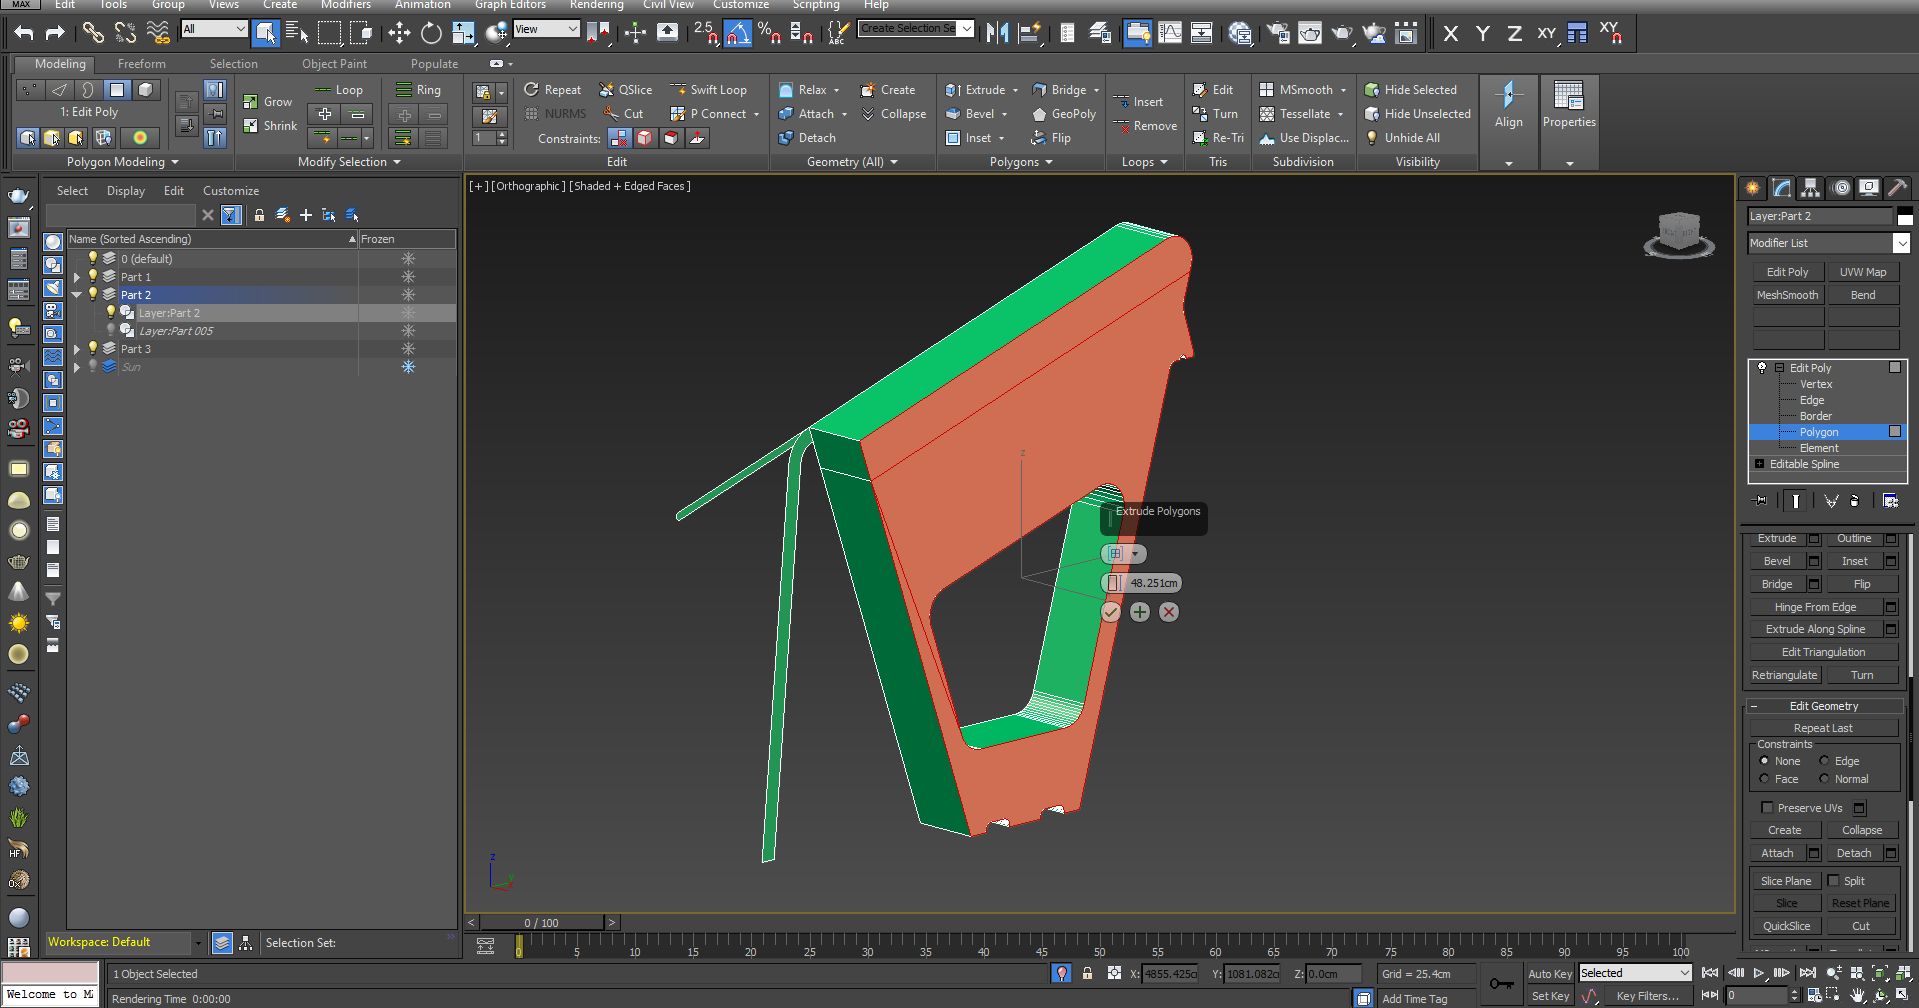Play the animation
The height and width of the screenshot is (1008, 1919).
coord(1758,973)
